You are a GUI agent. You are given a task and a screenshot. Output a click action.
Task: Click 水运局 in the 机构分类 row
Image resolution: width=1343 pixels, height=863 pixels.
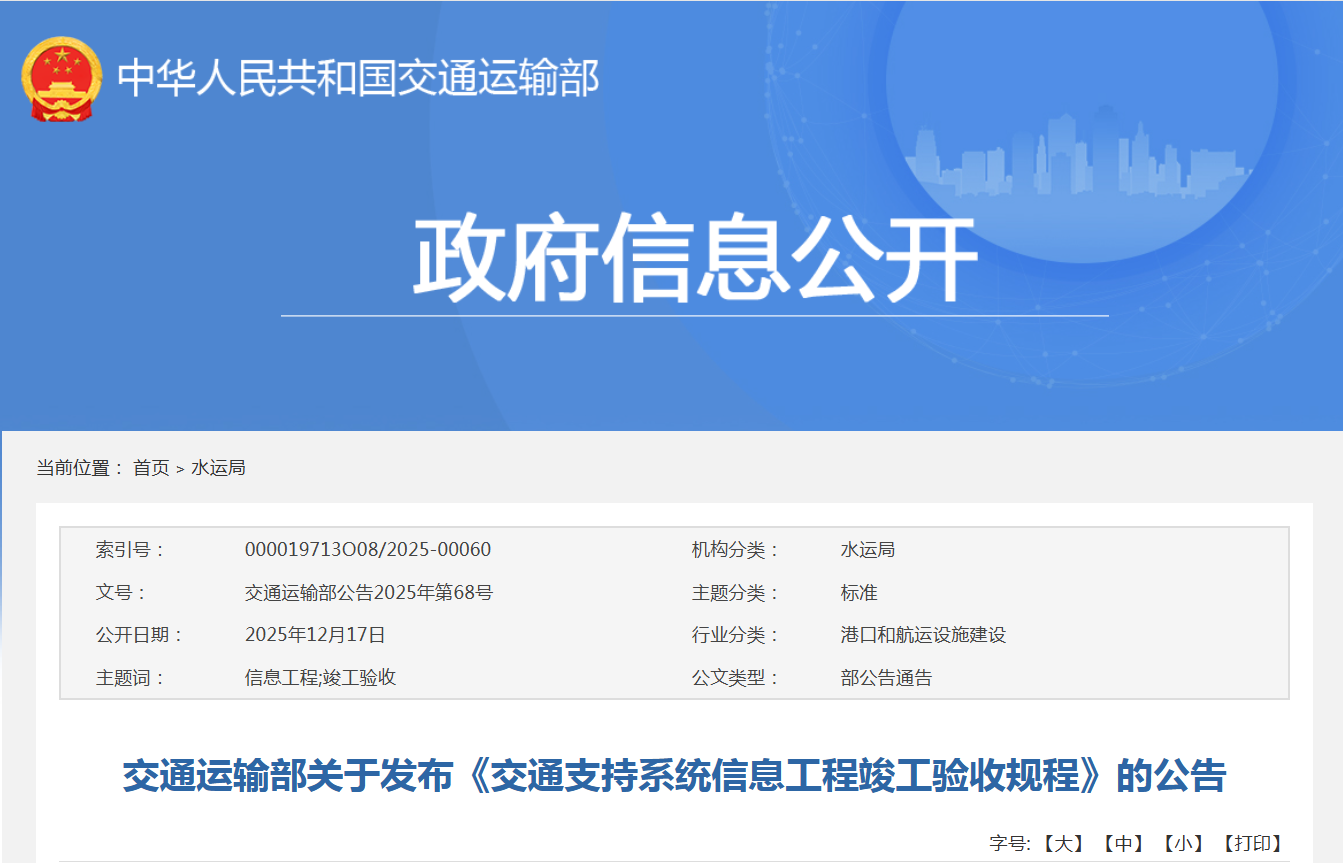point(867,550)
